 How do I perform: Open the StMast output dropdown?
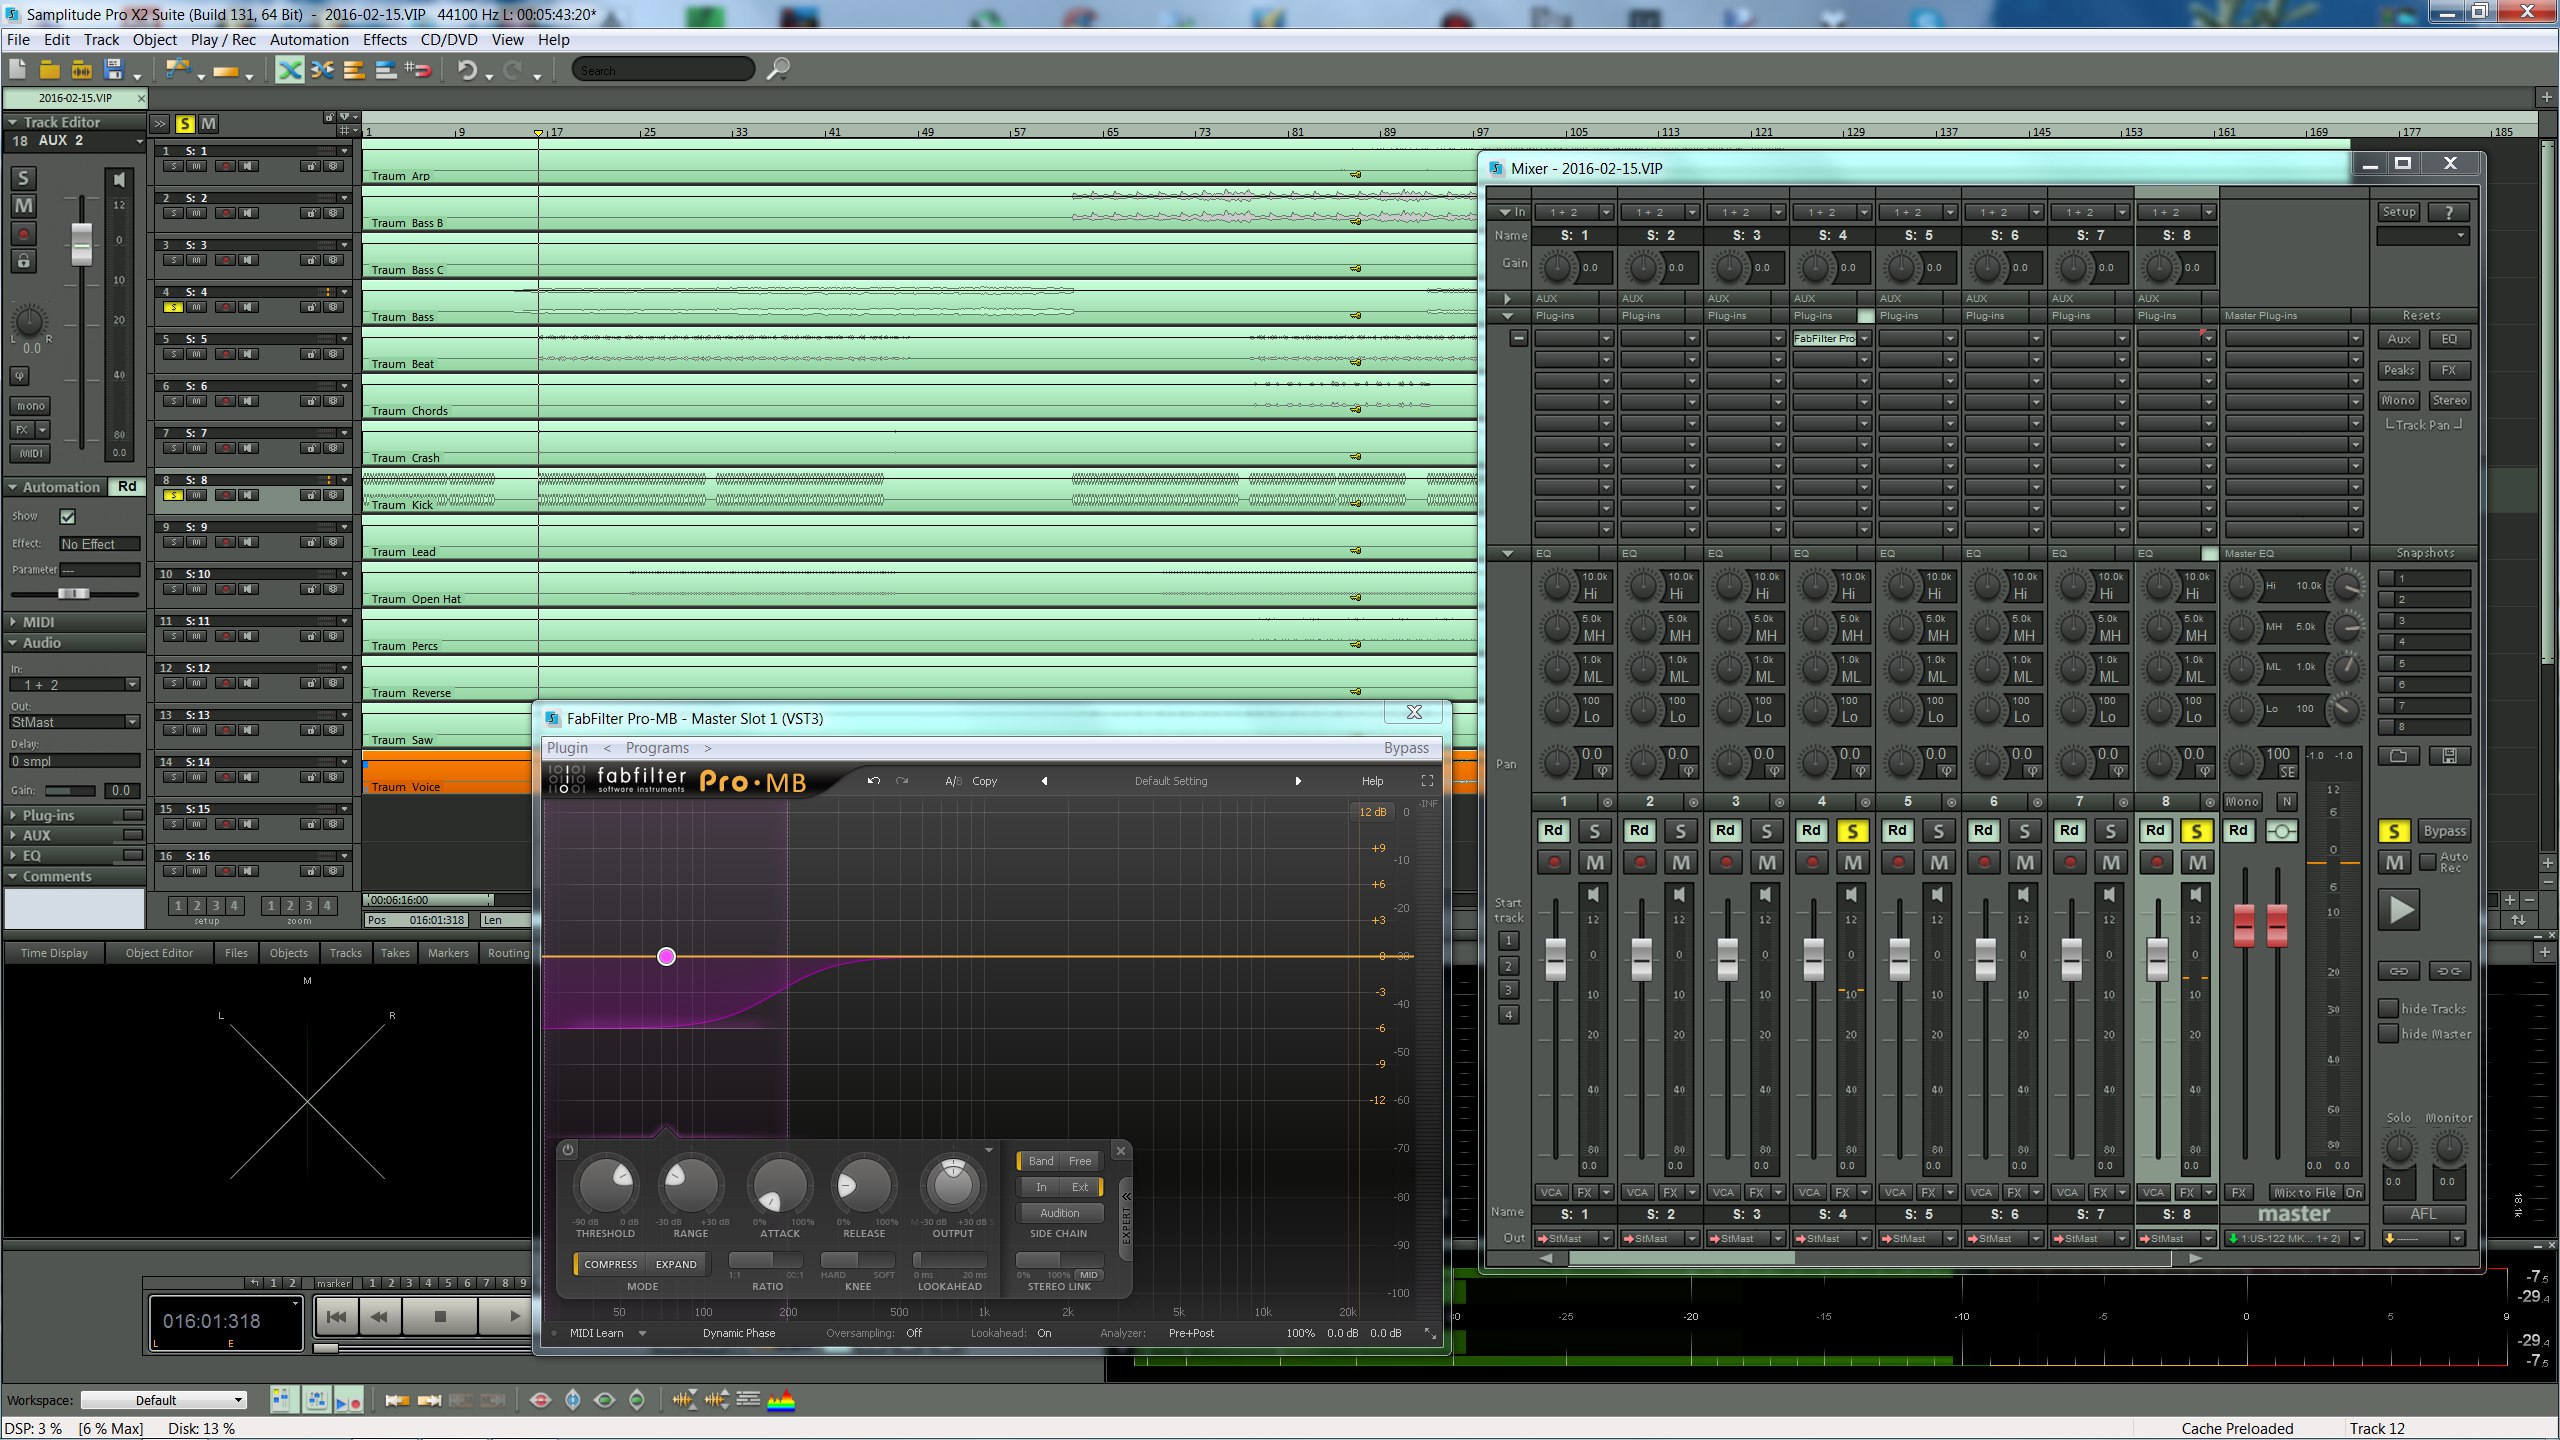click(x=74, y=722)
